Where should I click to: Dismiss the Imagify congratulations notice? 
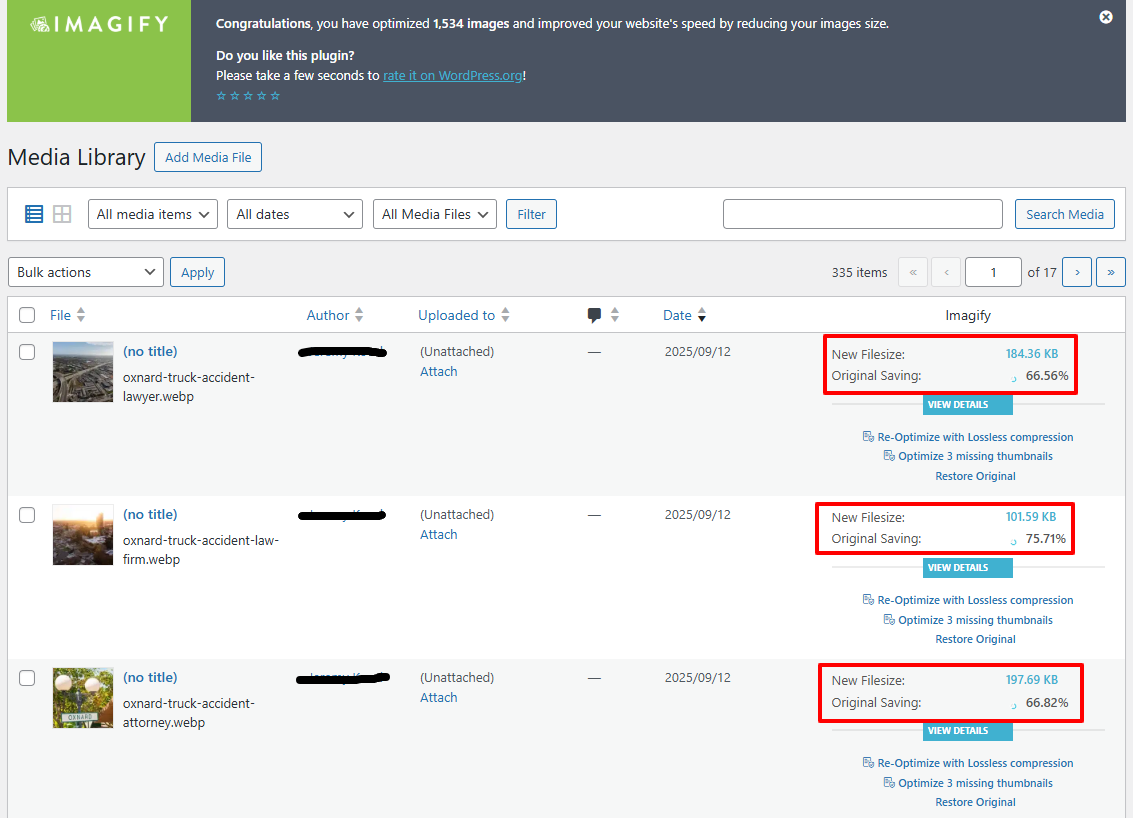pos(1106,17)
